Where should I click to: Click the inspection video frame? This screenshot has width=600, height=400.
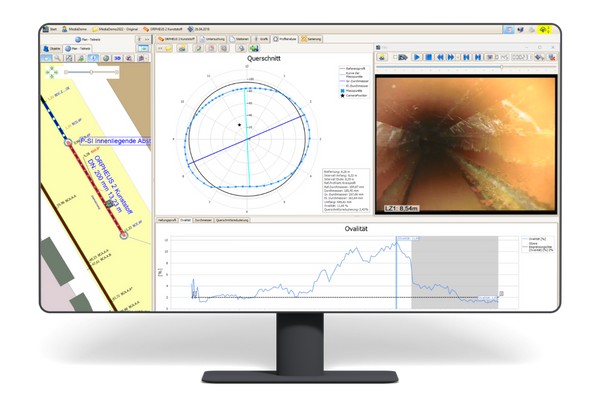(x=466, y=144)
